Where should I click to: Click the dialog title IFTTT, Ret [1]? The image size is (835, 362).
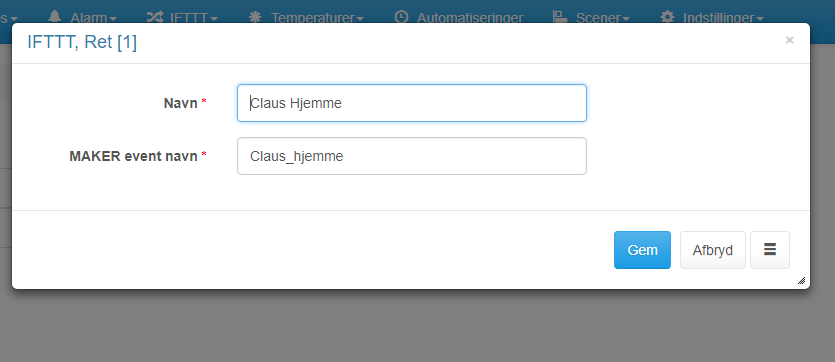tap(82, 42)
